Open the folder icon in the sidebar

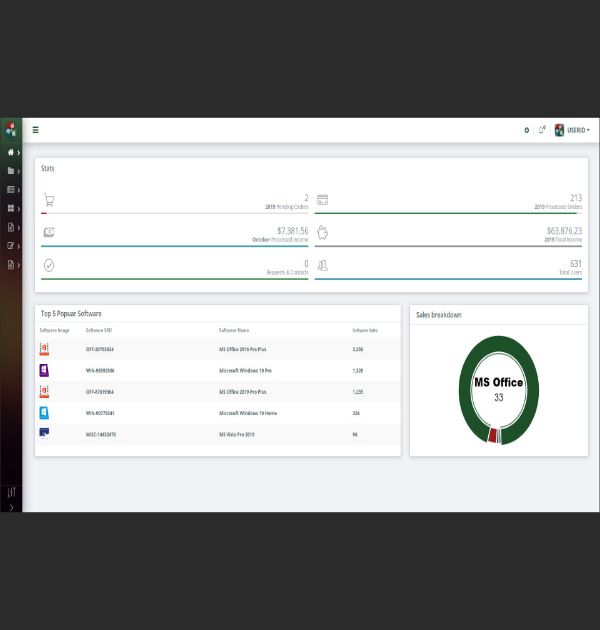[x=11, y=171]
